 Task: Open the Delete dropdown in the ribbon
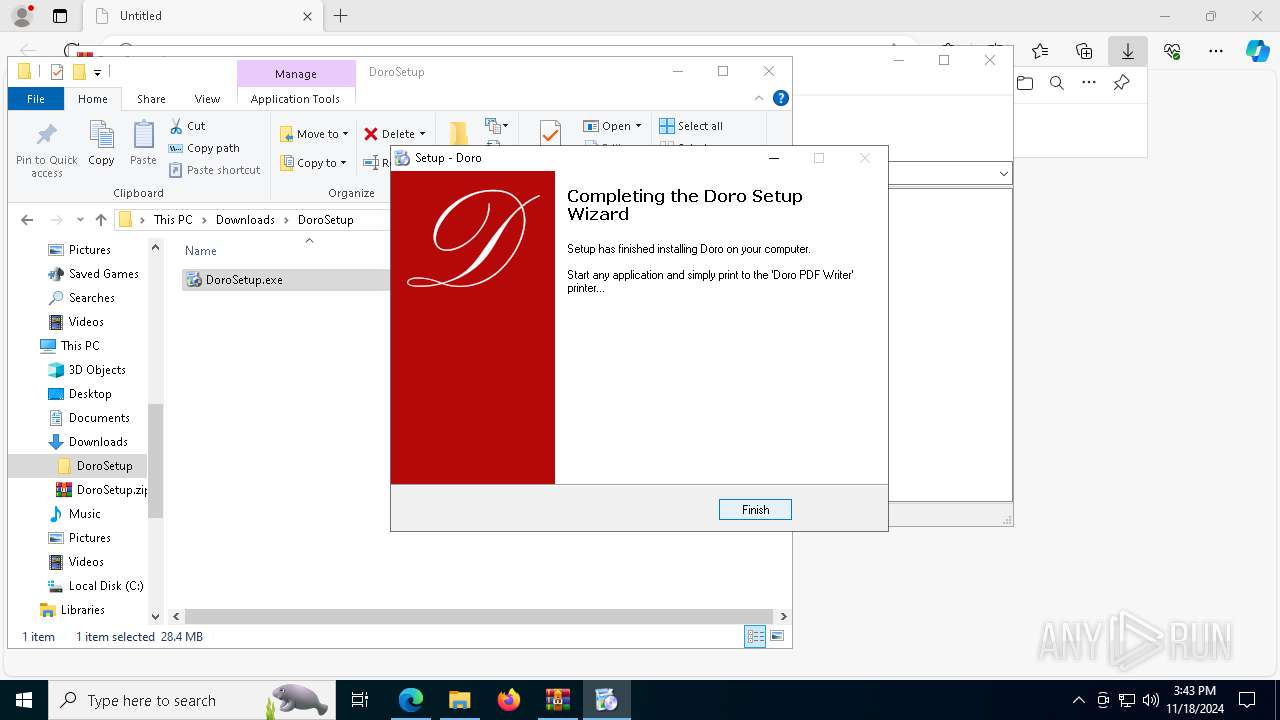click(394, 134)
